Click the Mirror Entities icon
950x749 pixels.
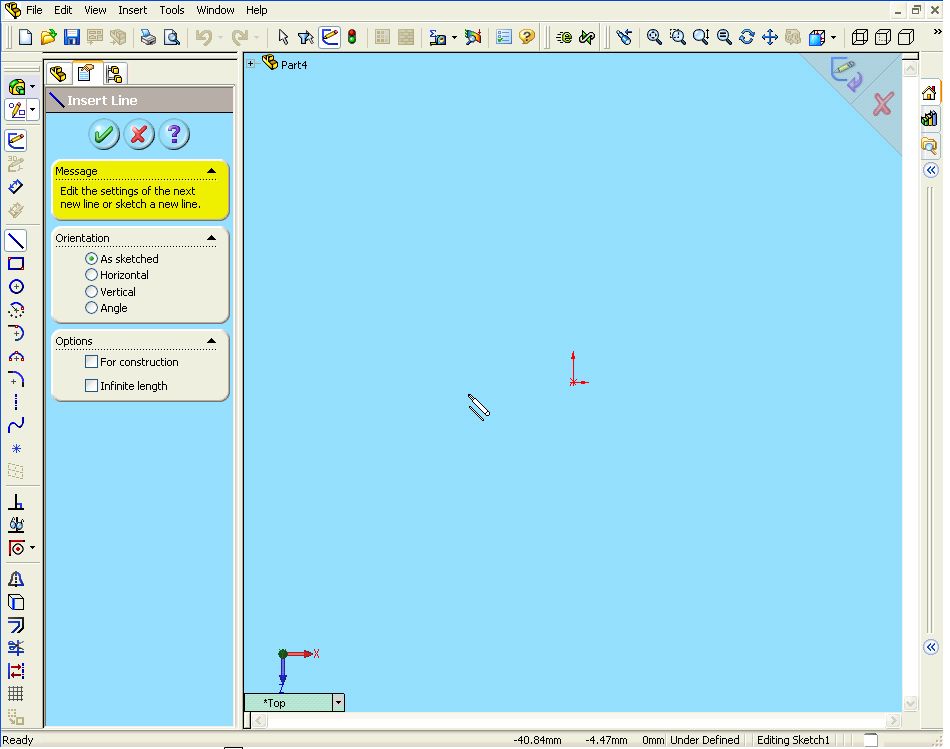16,579
